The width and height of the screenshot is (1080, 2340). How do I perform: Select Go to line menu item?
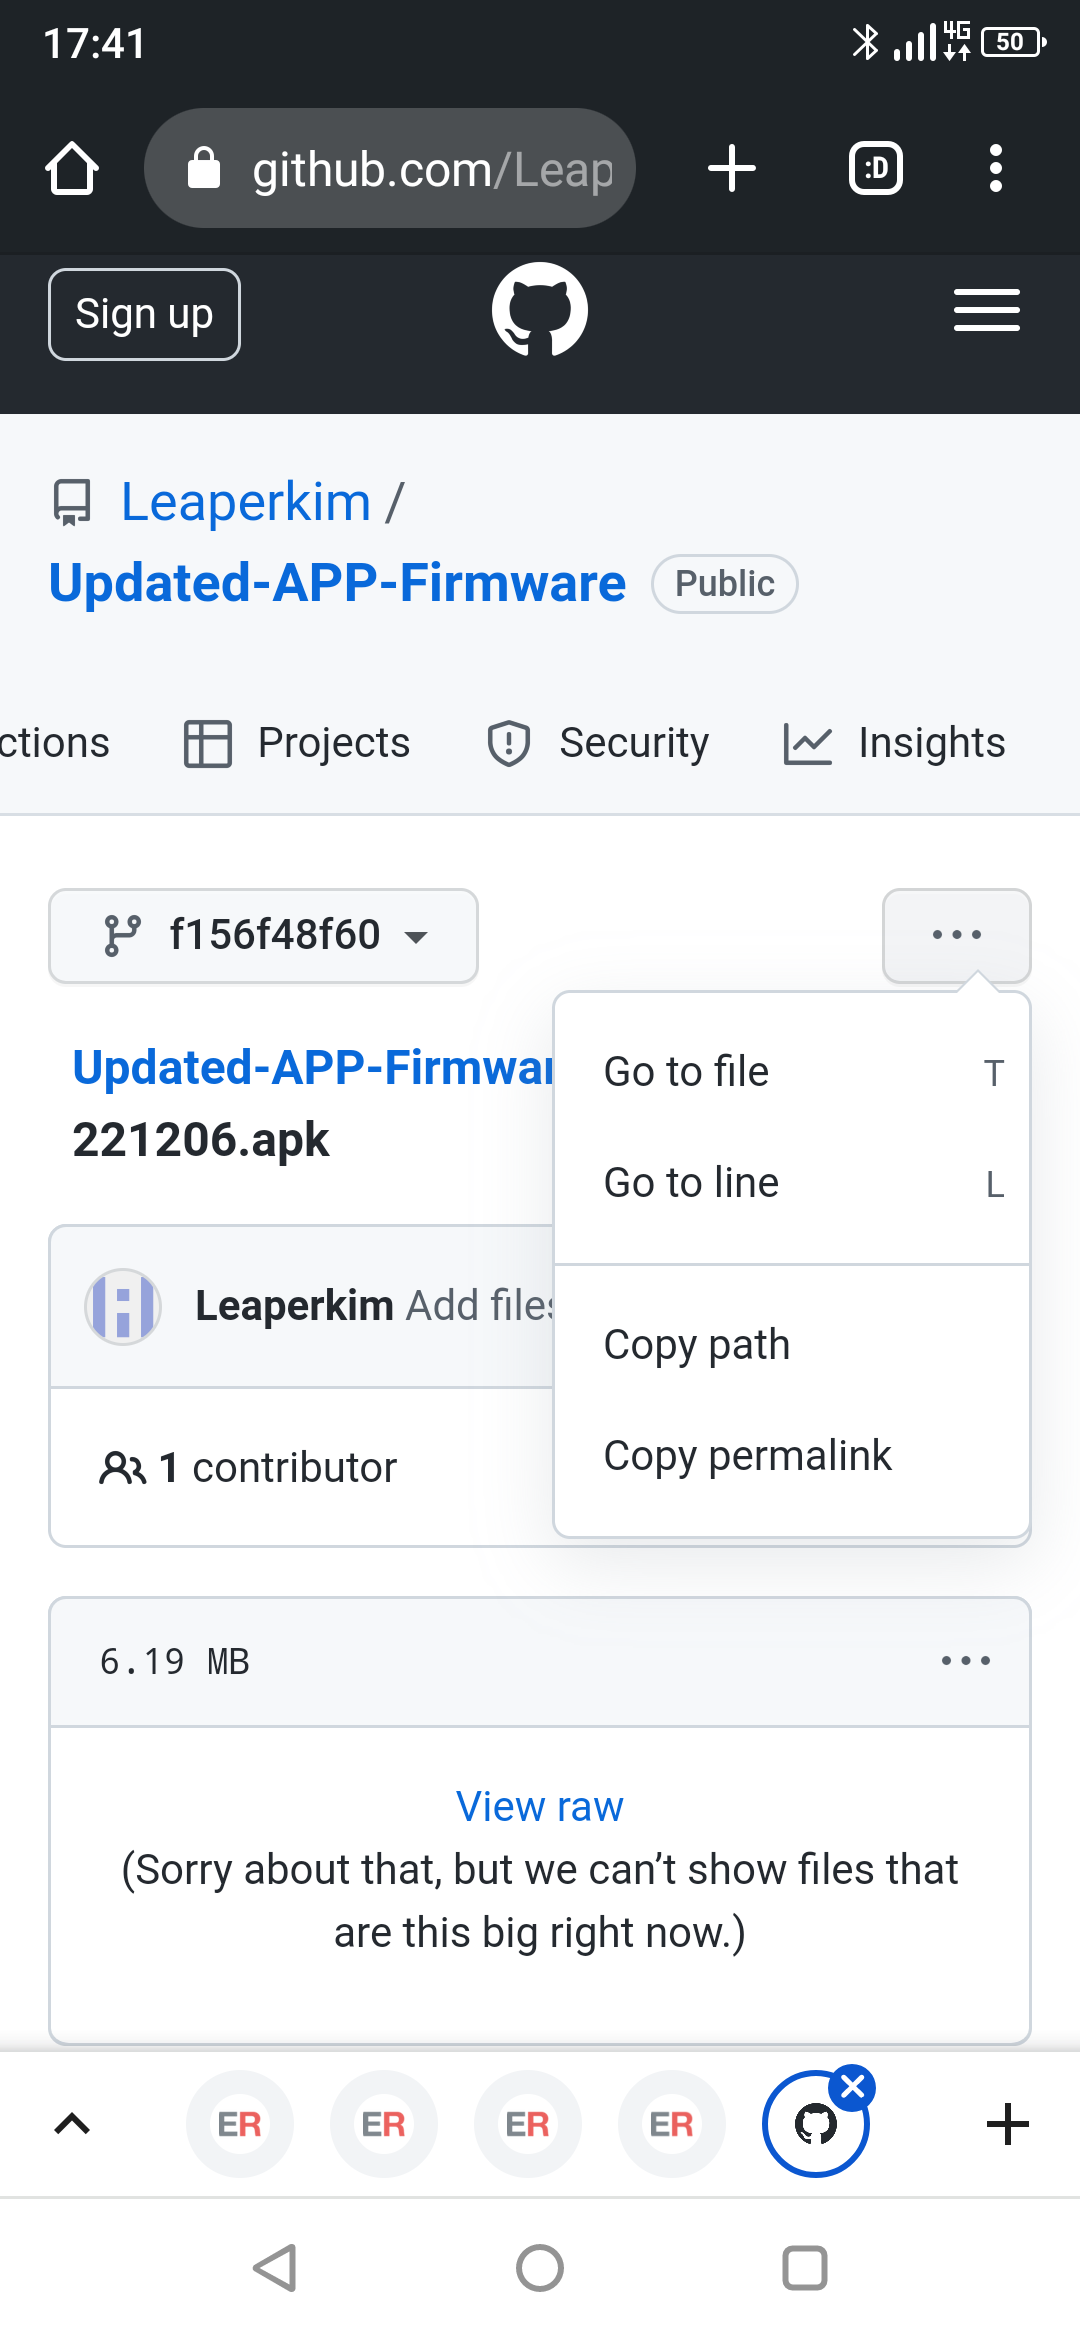point(792,1183)
